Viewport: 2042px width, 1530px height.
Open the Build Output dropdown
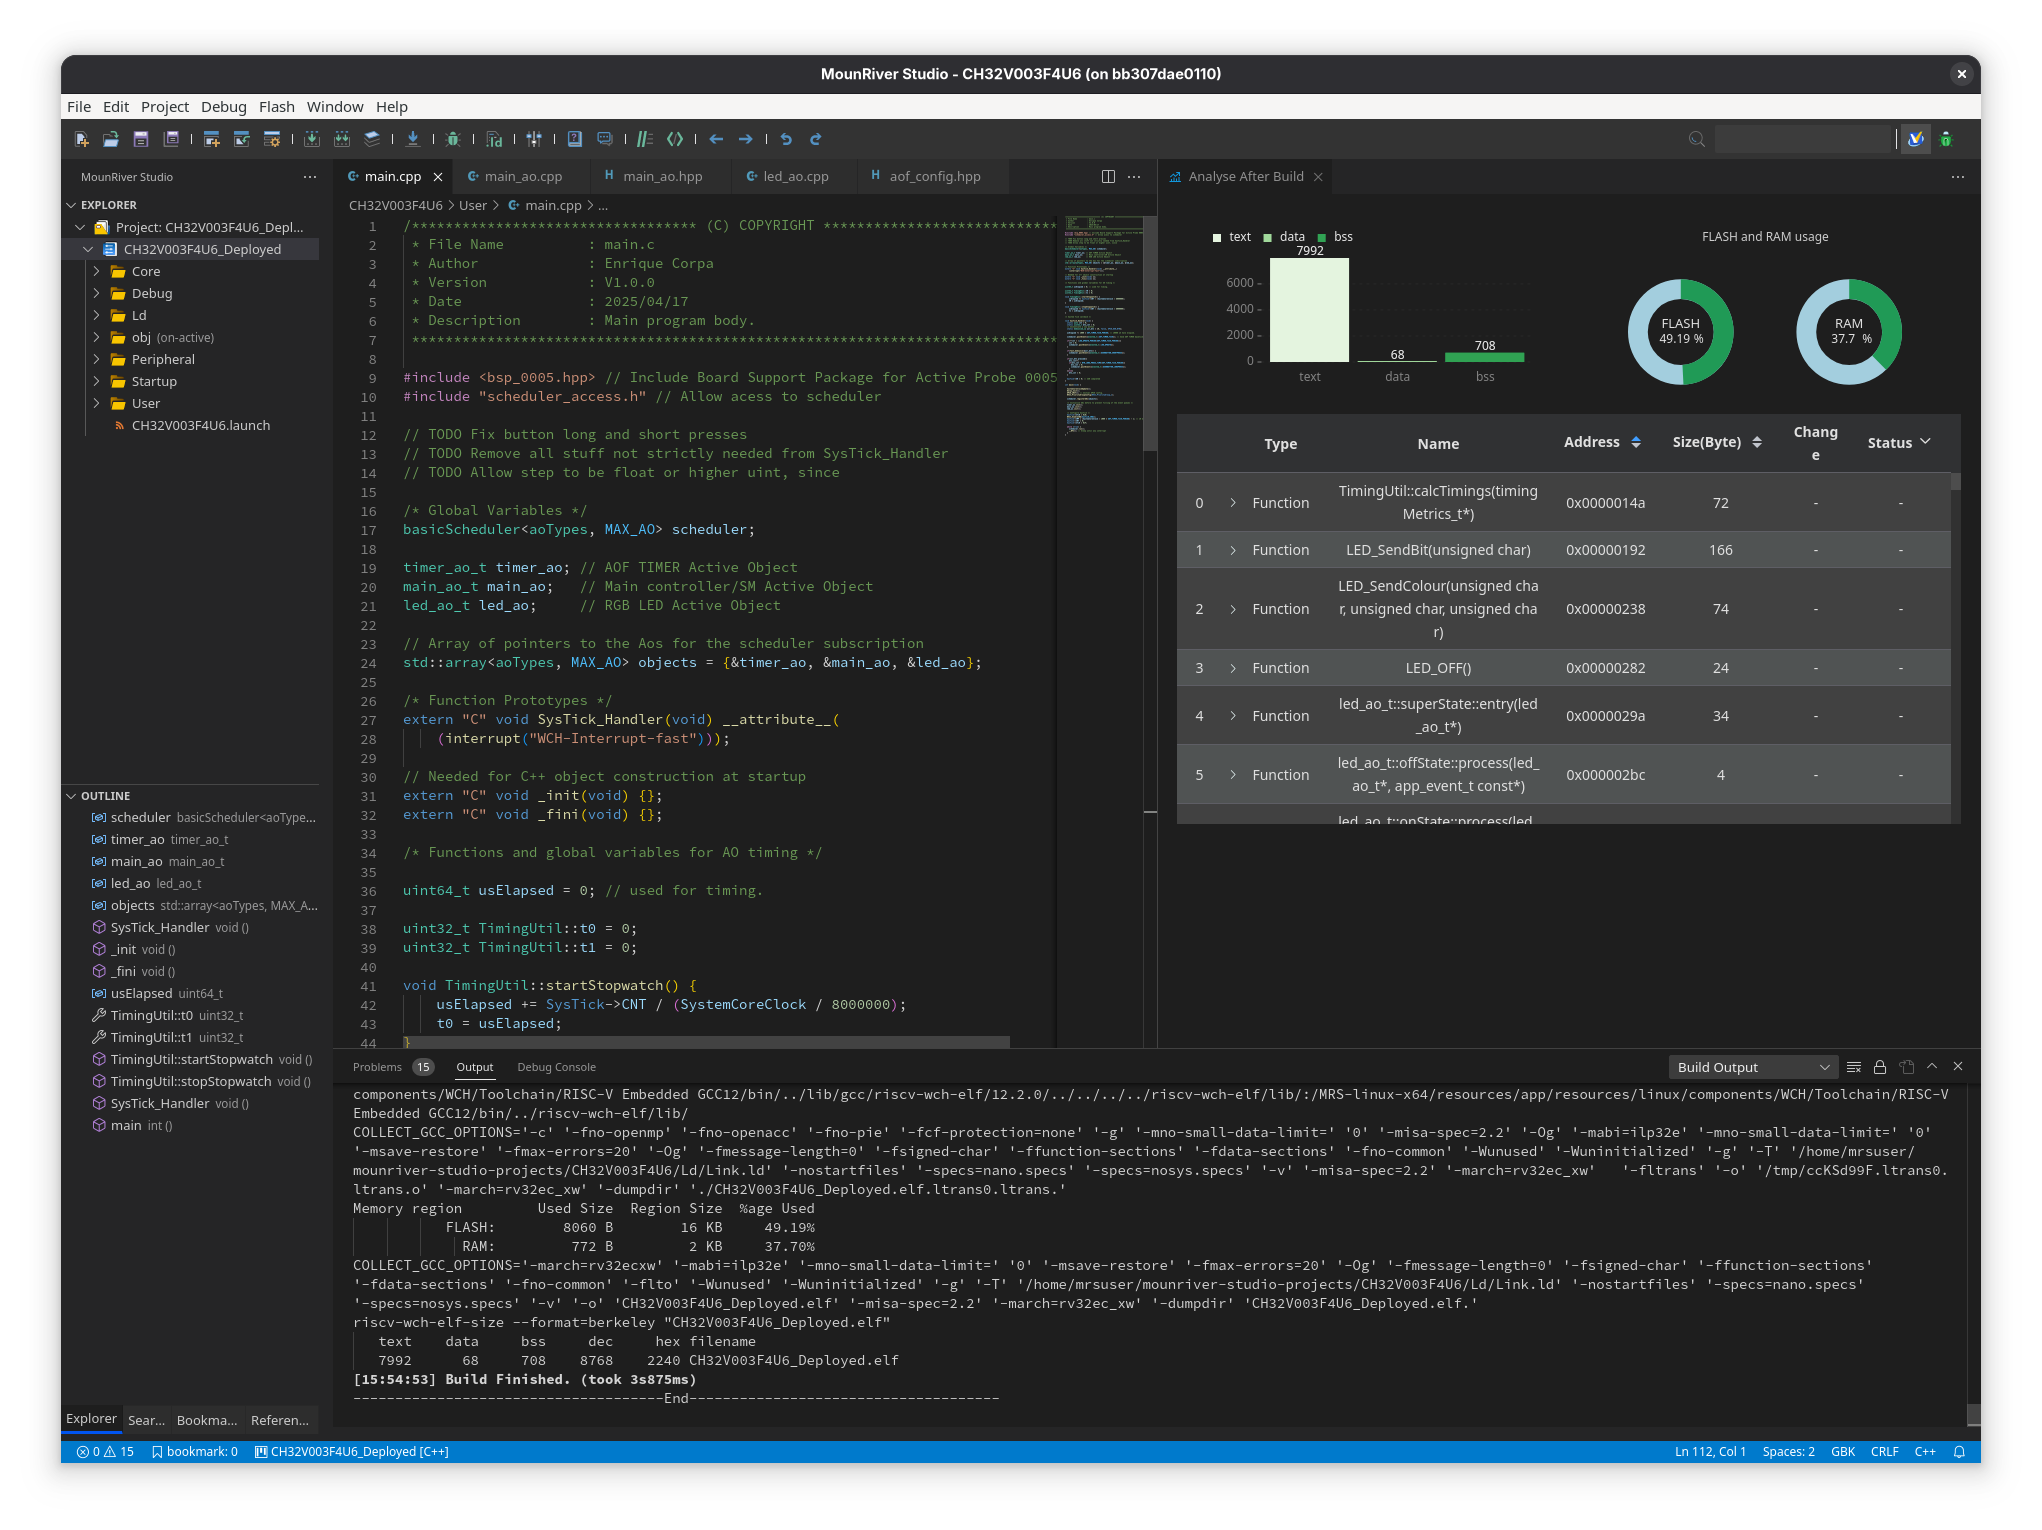tap(1752, 1066)
